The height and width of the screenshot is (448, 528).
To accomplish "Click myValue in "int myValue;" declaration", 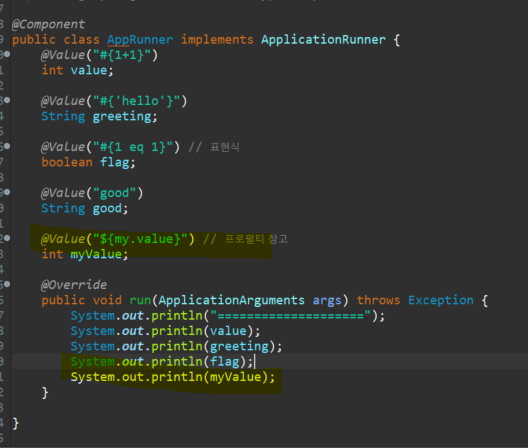I will tap(96, 254).
